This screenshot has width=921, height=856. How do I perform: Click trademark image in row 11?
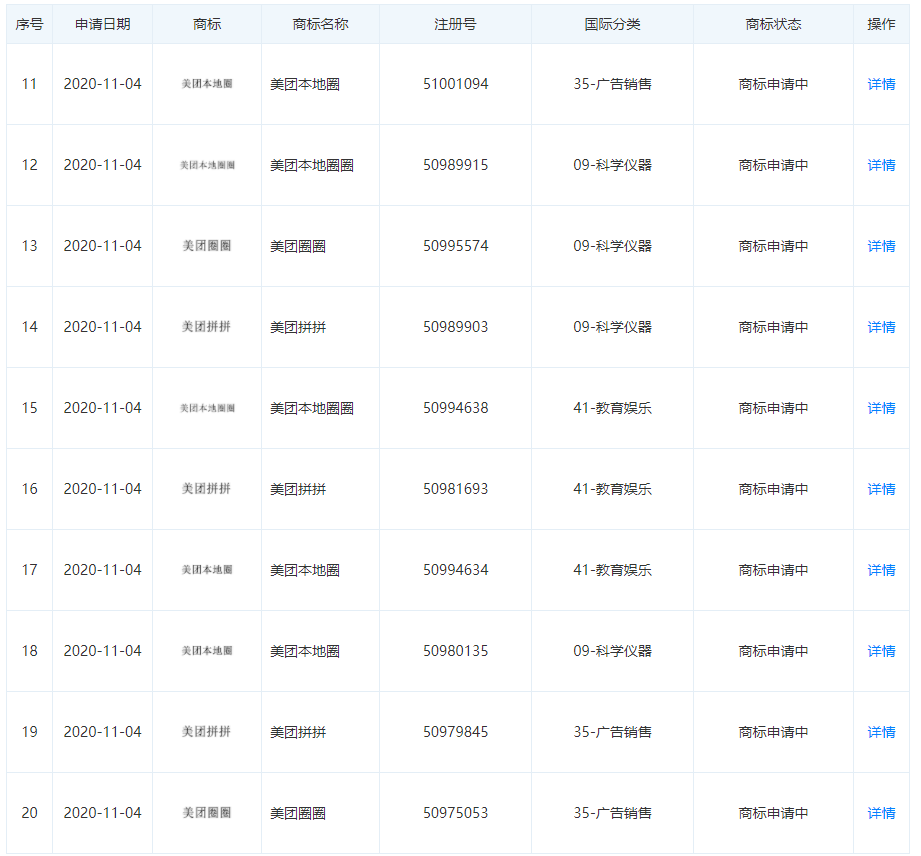point(207,84)
